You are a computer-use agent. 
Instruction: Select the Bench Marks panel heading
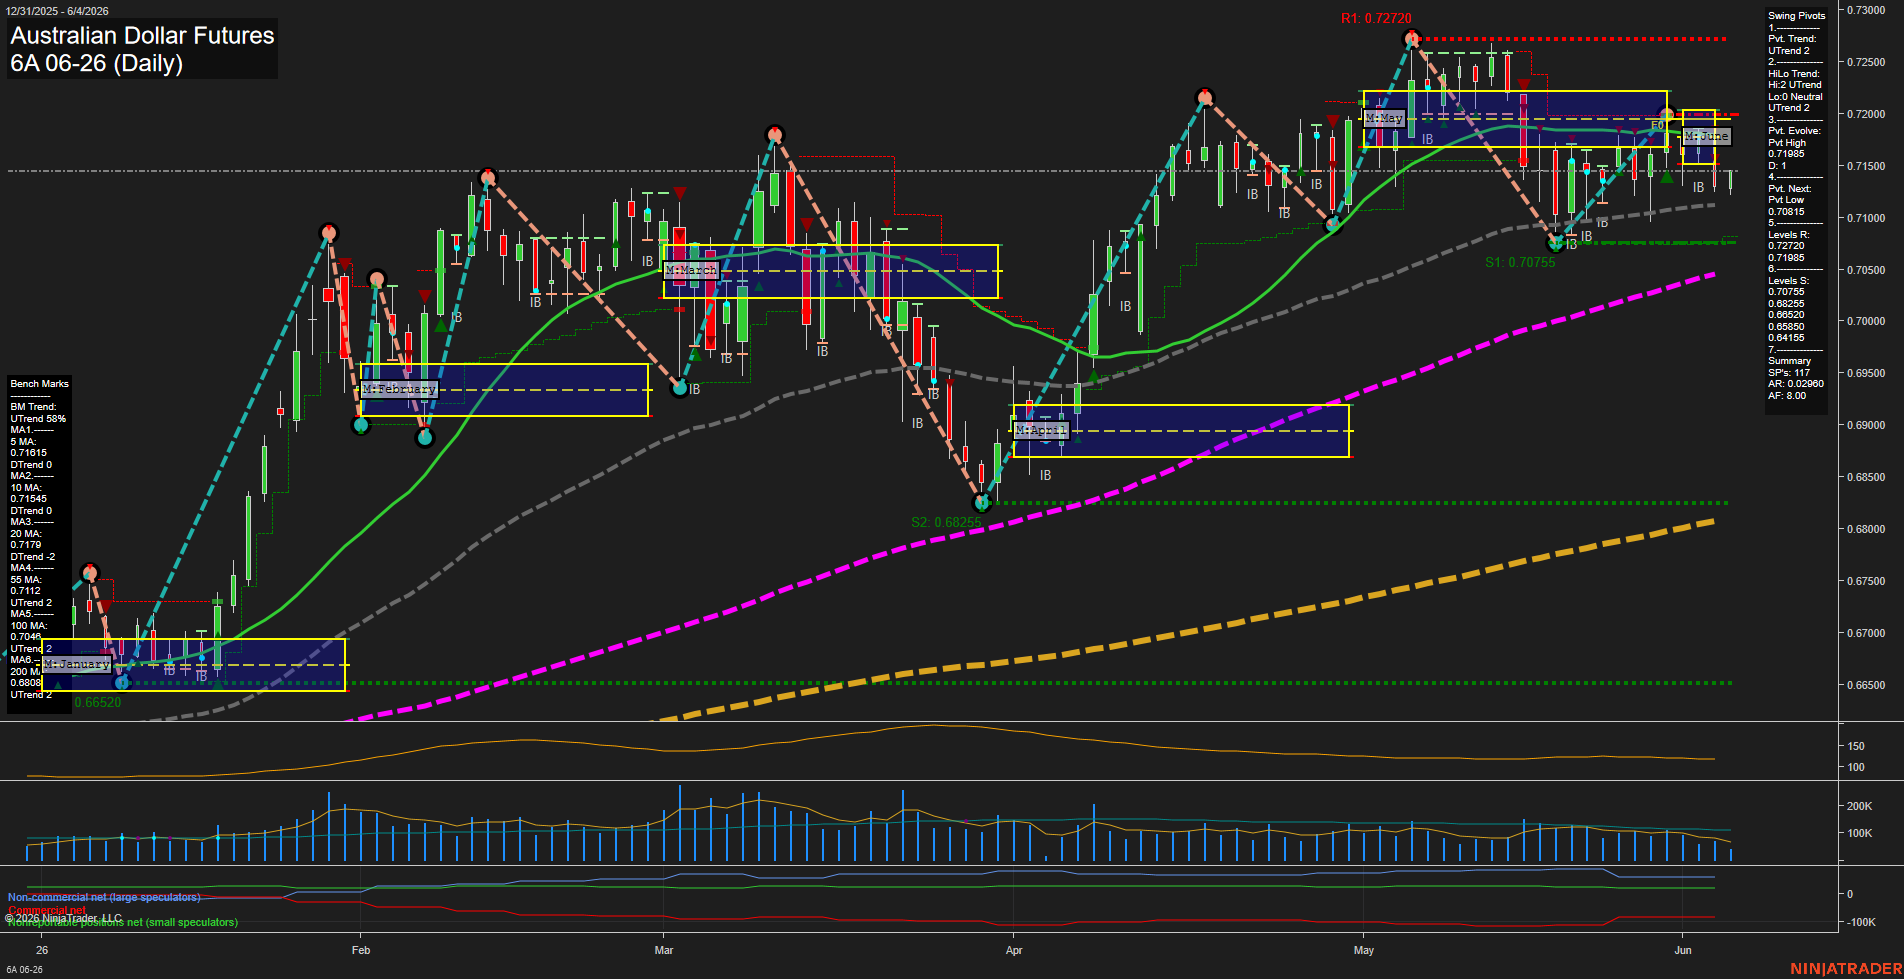(39, 384)
